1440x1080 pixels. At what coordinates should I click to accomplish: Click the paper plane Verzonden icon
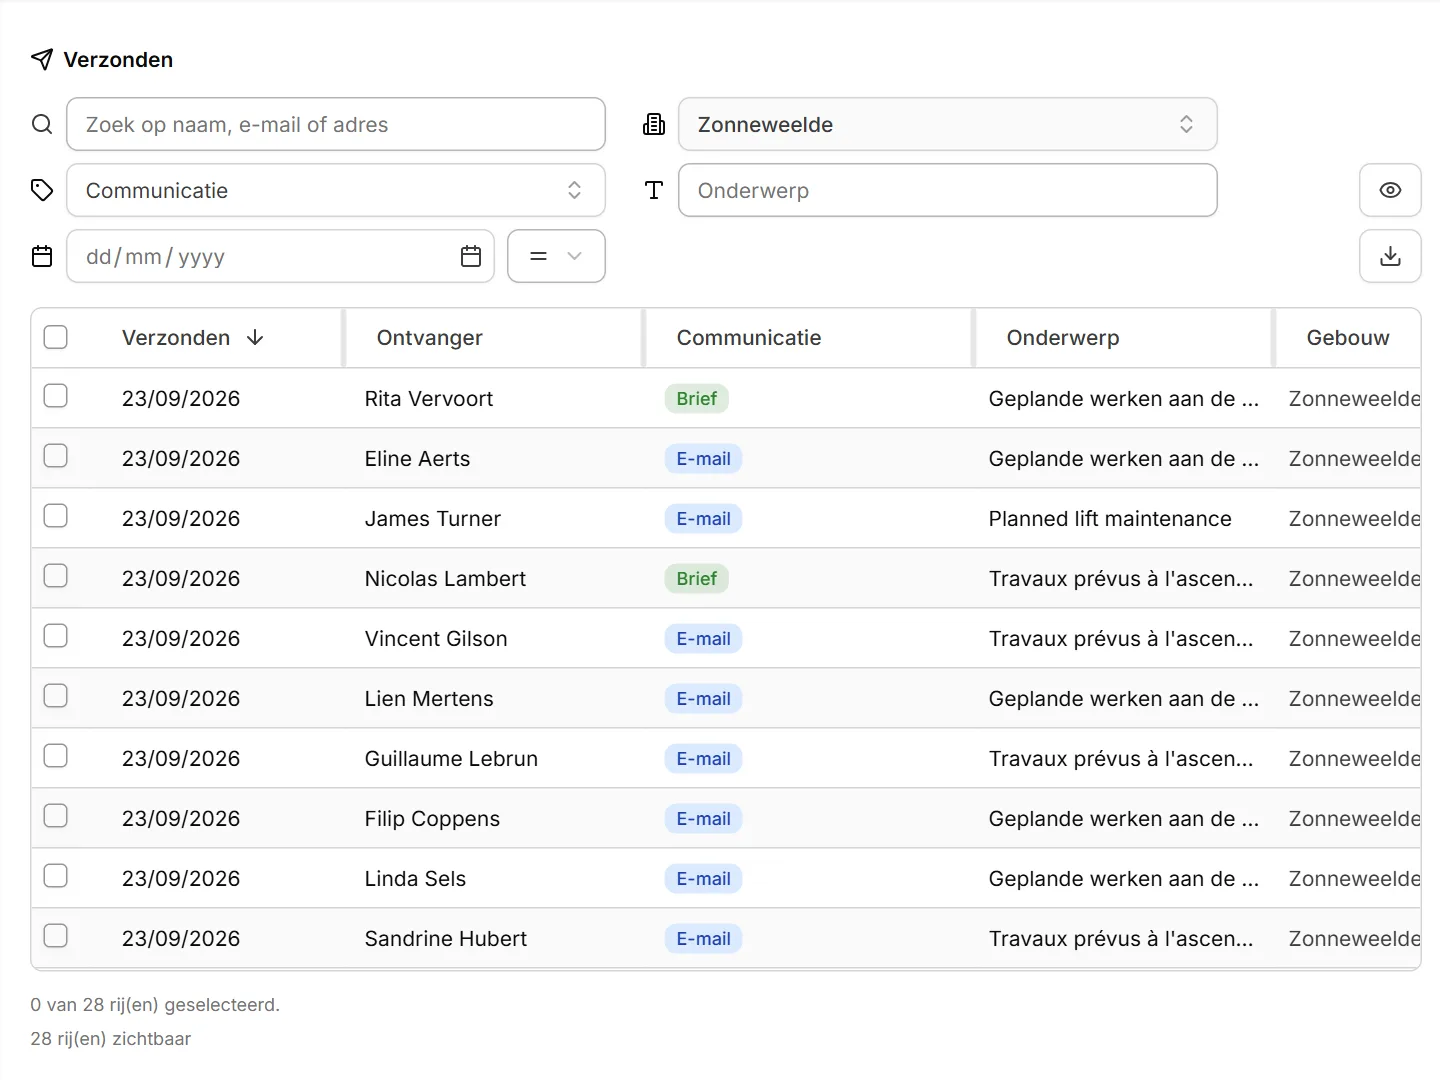tap(42, 60)
